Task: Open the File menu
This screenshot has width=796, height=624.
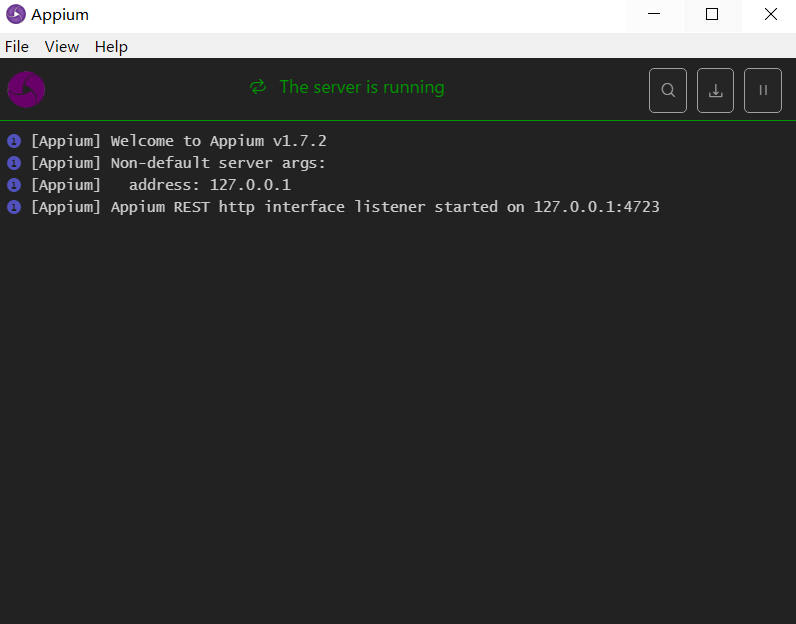Action: pos(17,47)
